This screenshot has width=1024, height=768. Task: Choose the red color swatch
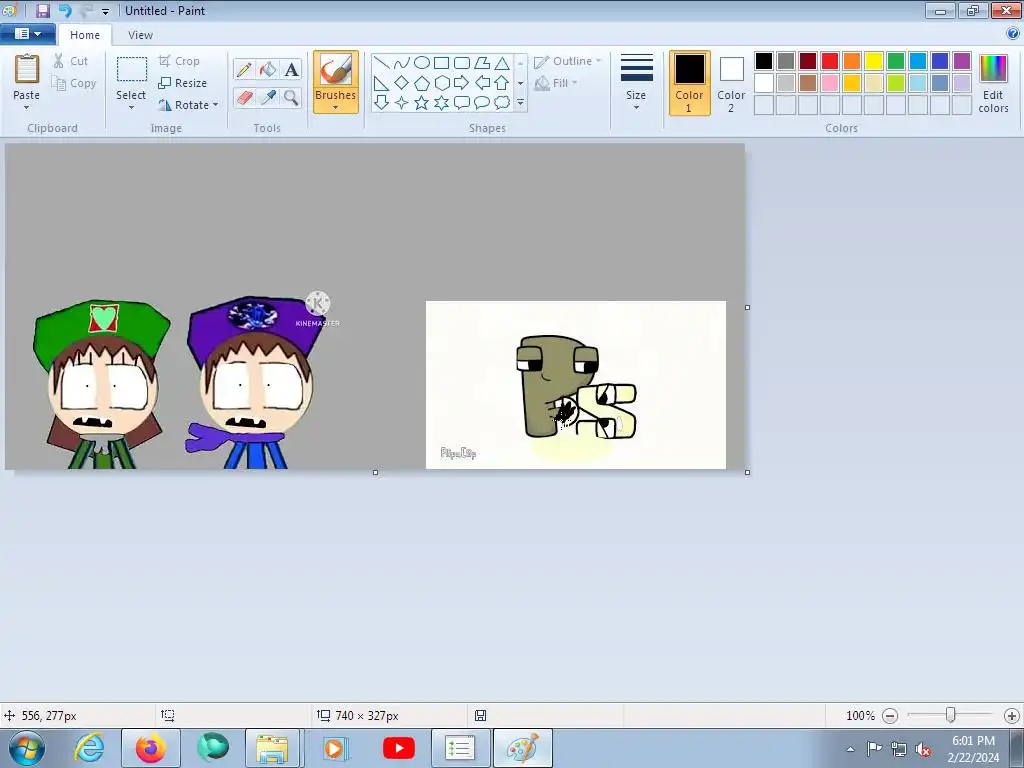(830, 61)
